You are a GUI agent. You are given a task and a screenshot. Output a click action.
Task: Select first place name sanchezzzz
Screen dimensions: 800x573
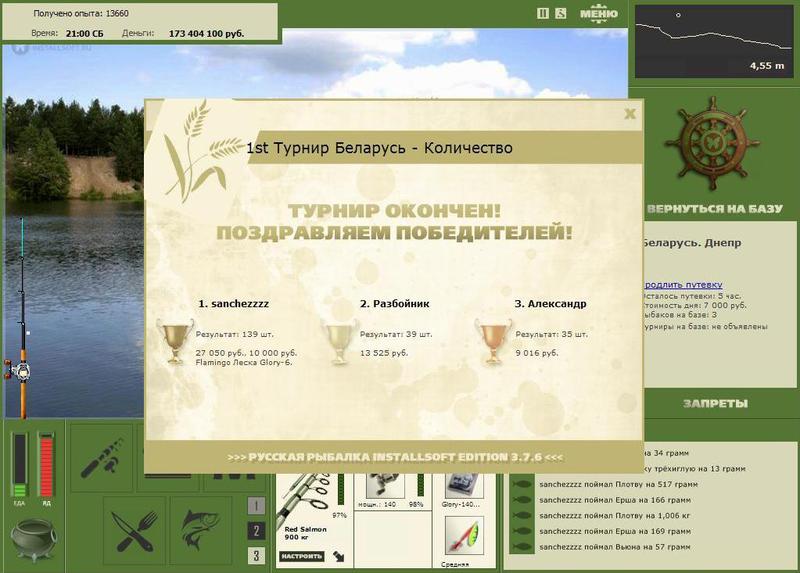tap(233, 304)
